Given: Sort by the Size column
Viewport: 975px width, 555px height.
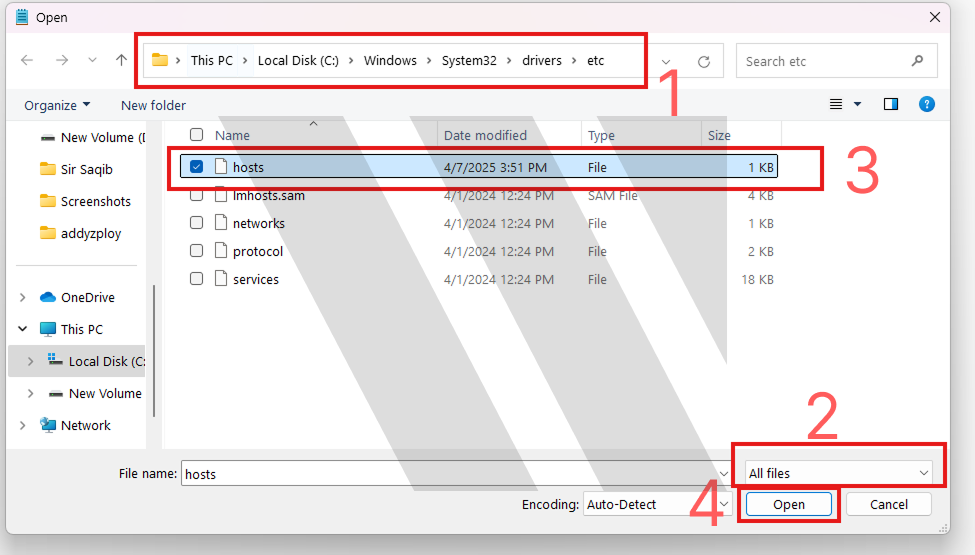Looking at the screenshot, I should click(x=719, y=135).
